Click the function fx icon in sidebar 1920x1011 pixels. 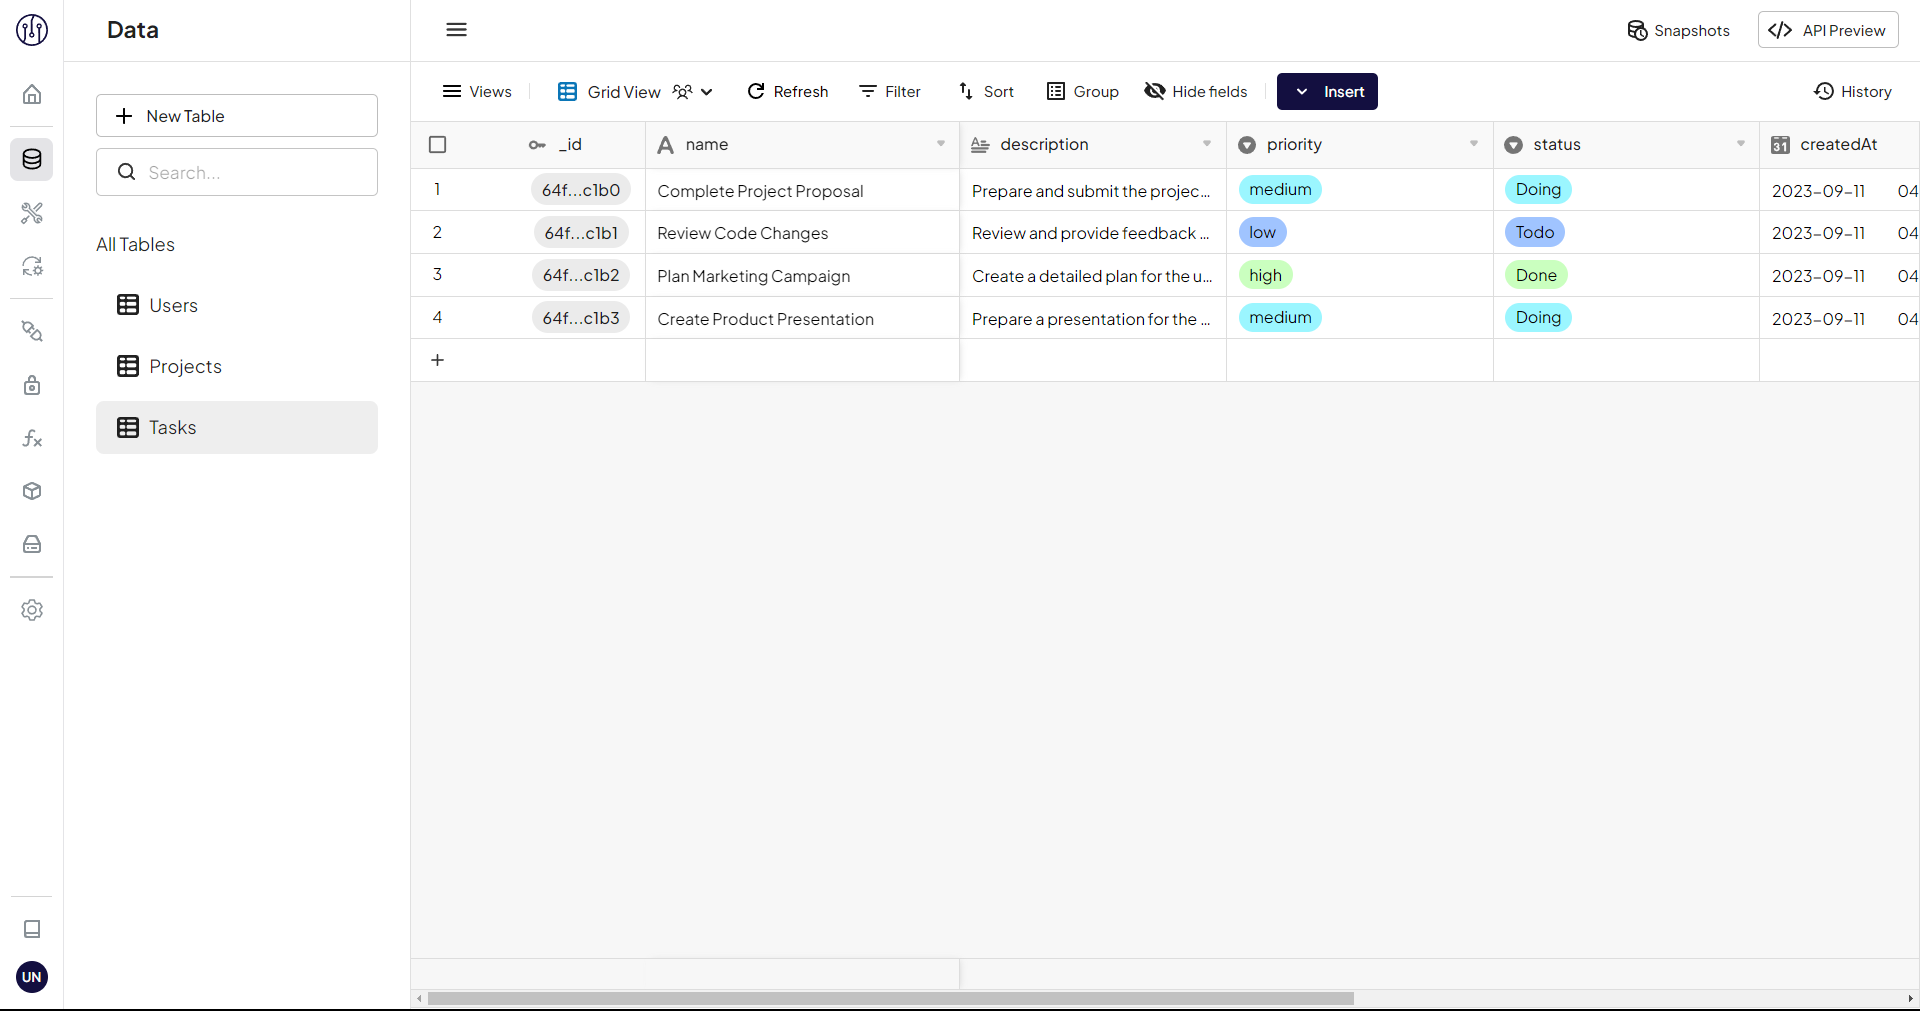pyautogui.click(x=32, y=438)
